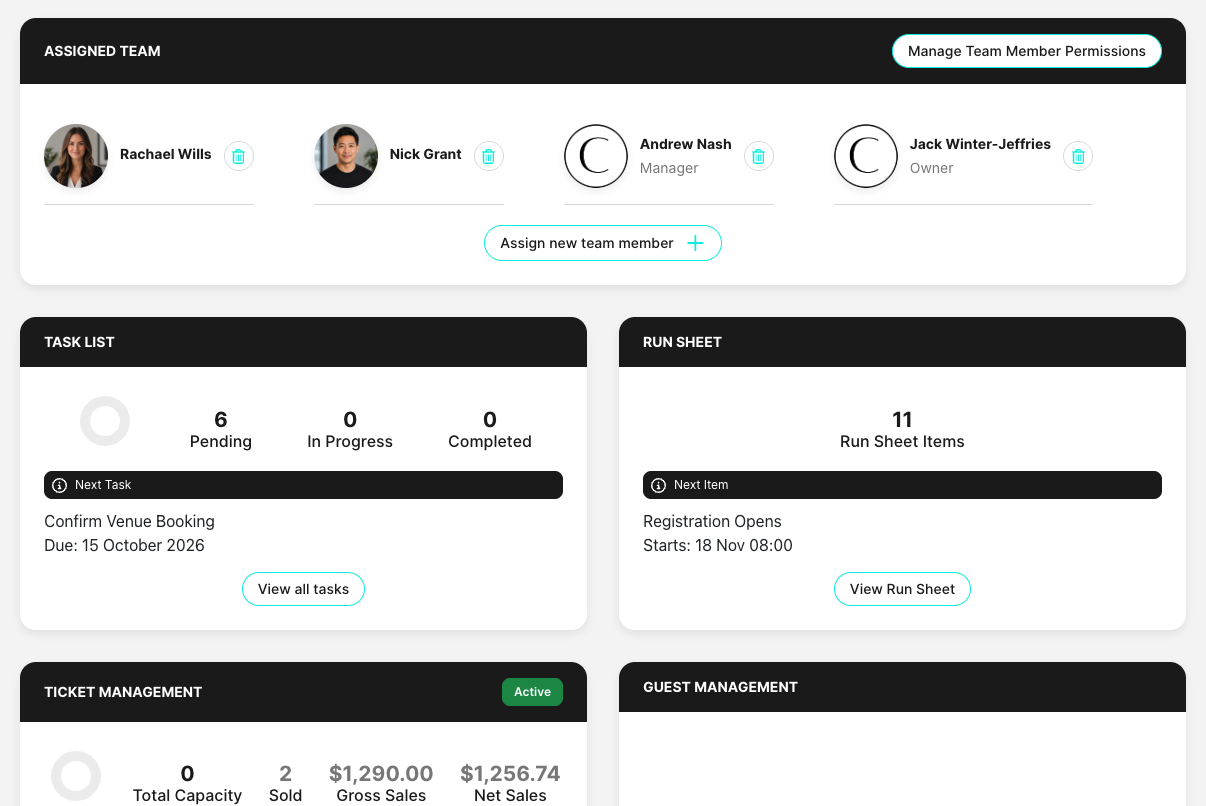Click TASK LIST header

pyautogui.click(x=79, y=342)
